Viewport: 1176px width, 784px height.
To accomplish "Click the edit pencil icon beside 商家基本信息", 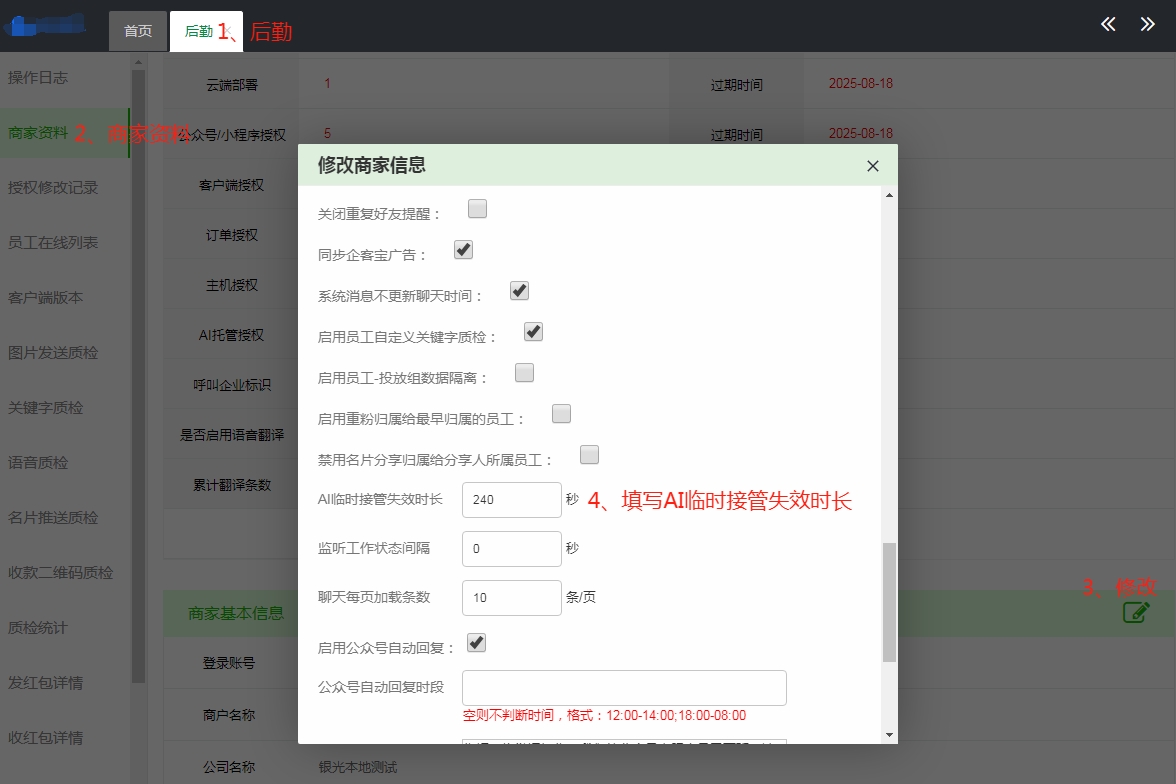I will click(x=1136, y=614).
